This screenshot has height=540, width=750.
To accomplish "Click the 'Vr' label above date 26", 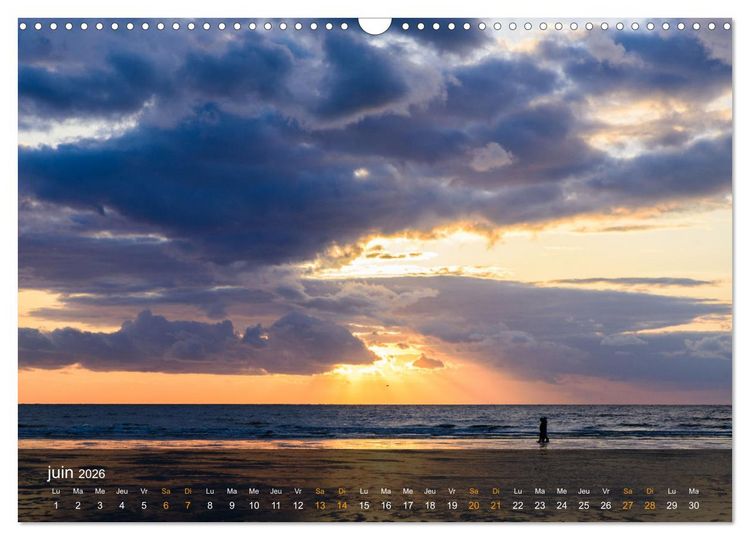I will [x=606, y=491].
